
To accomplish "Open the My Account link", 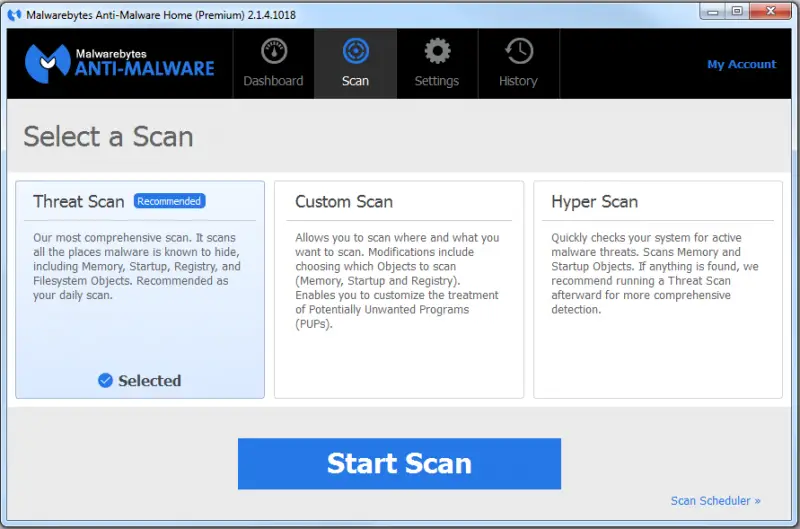I will point(741,64).
